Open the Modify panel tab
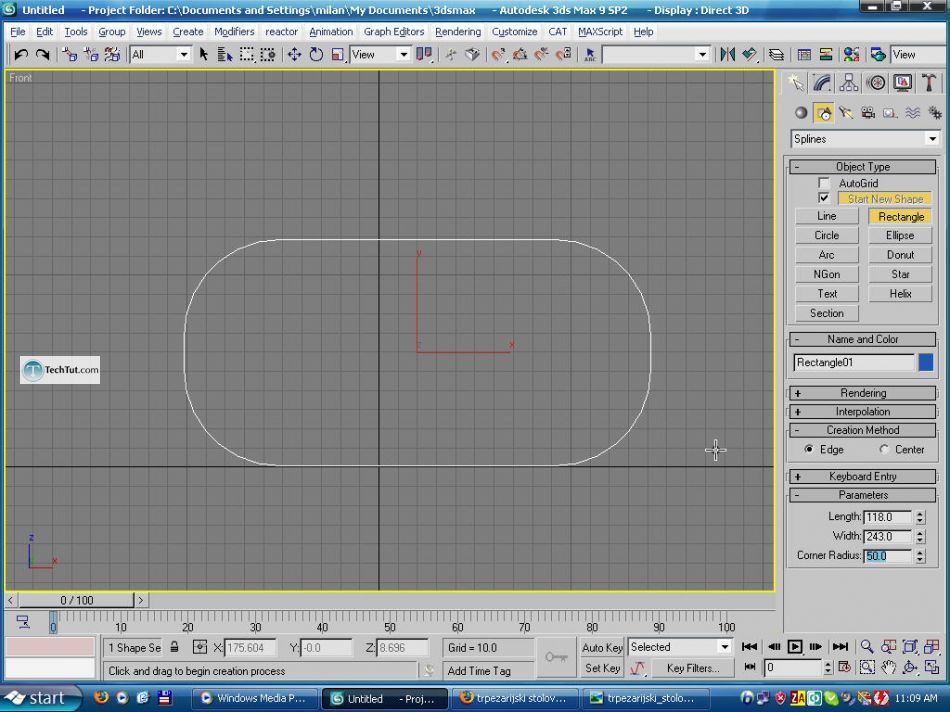 (822, 82)
